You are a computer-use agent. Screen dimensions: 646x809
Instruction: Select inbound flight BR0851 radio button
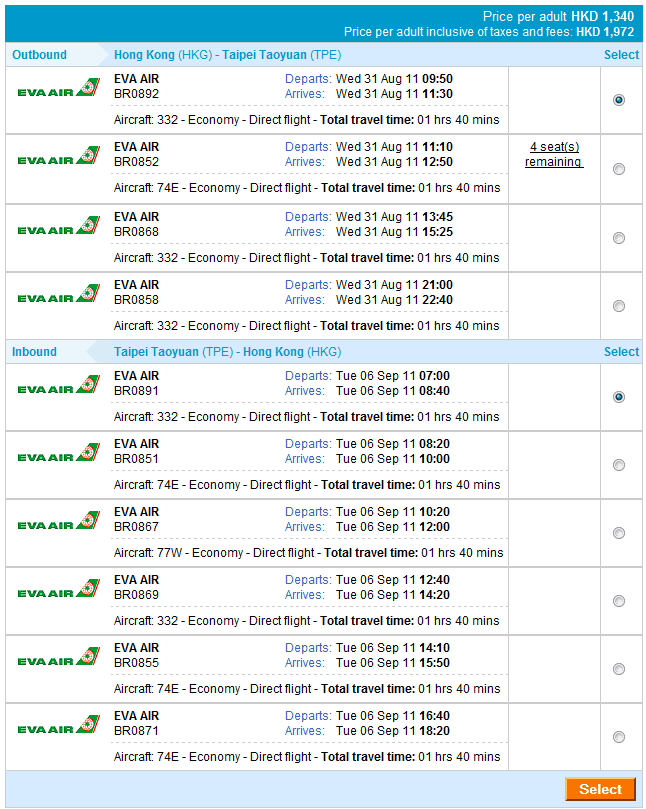(x=619, y=465)
